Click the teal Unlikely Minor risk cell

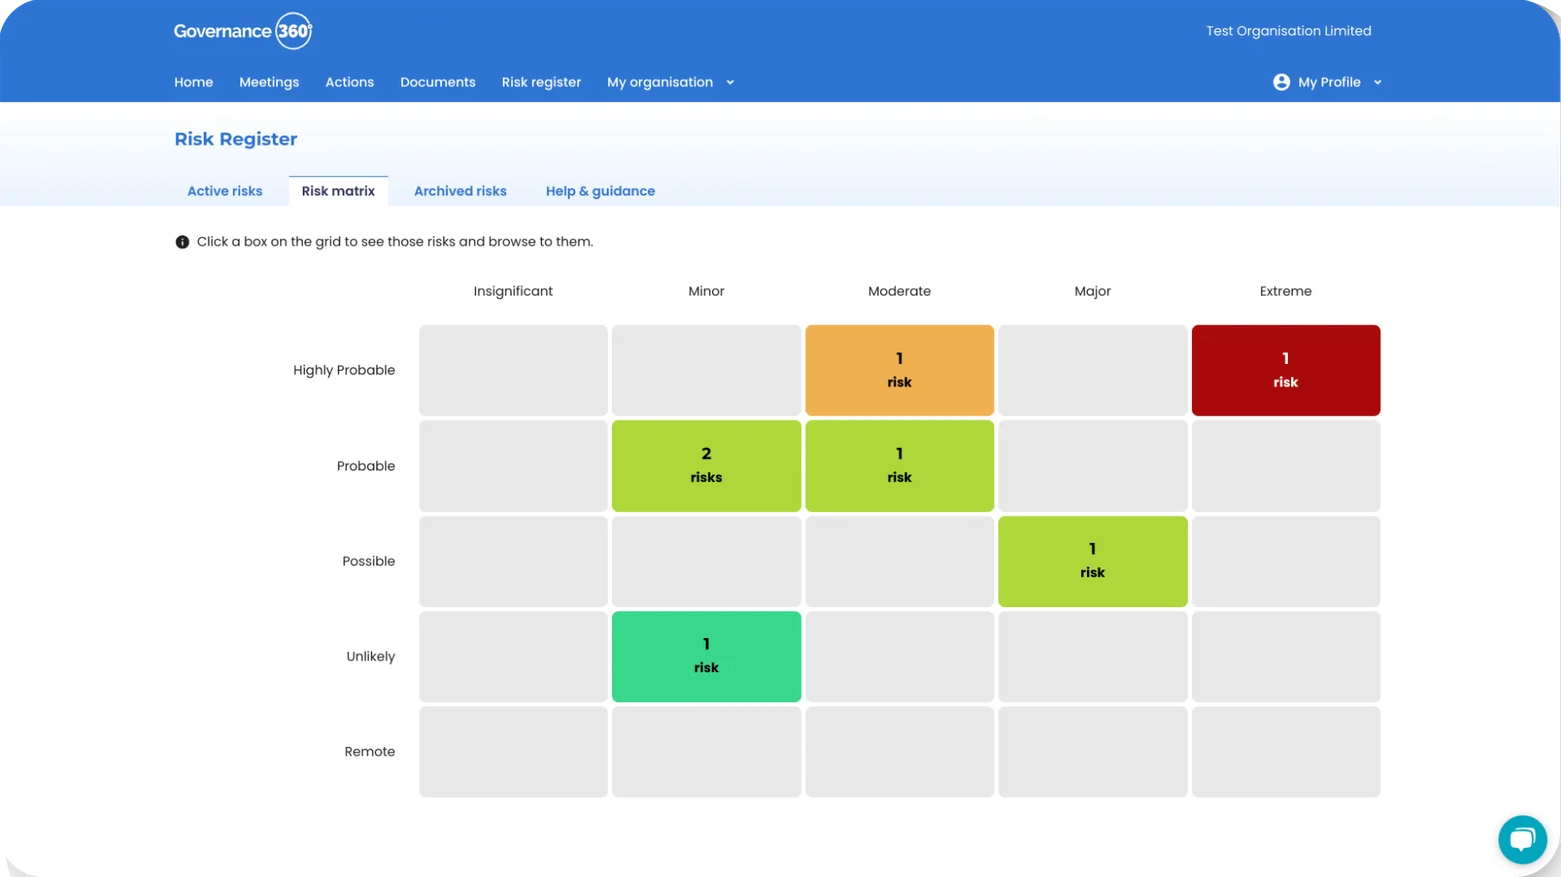706,656
